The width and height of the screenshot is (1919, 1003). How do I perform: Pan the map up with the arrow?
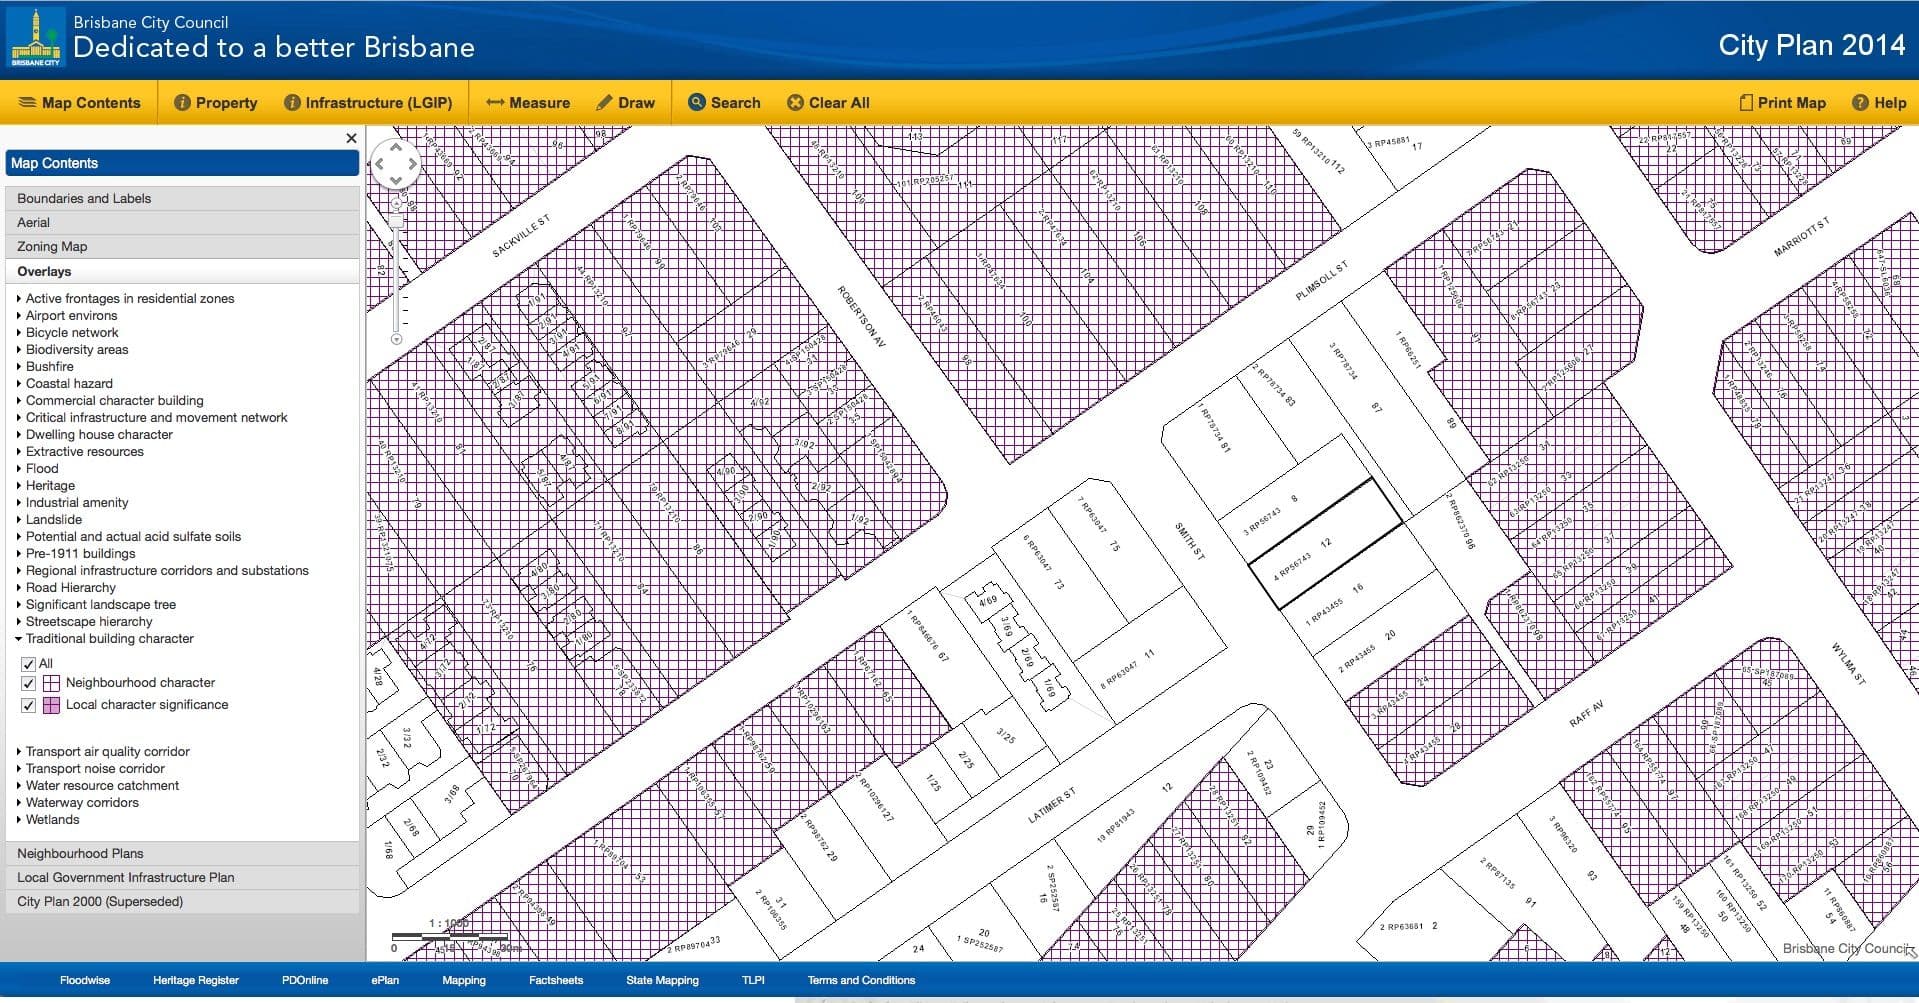(x=396, y=147)
